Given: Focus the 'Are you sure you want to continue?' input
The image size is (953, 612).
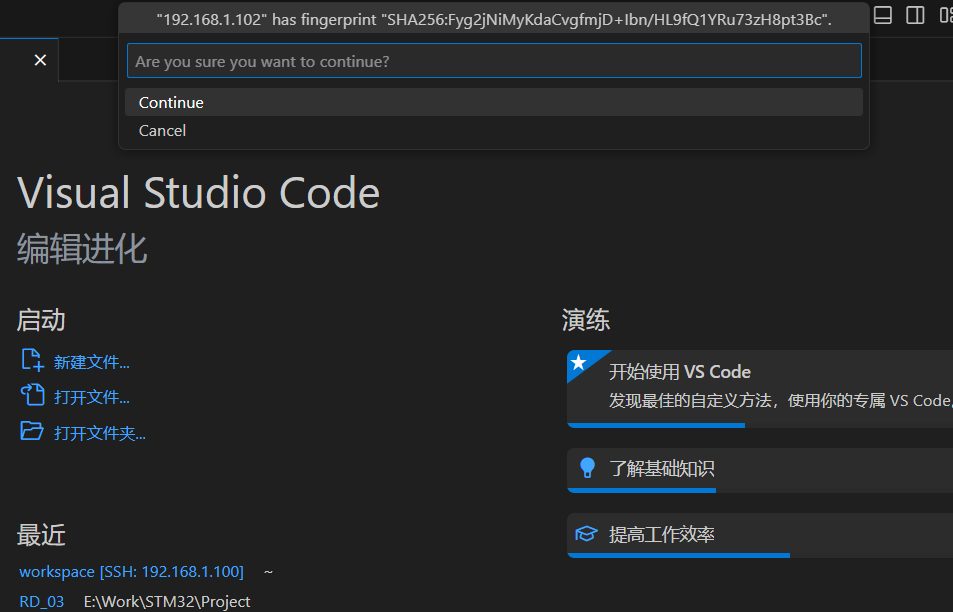Looking at the screenshot, I should tap(494, 61).
